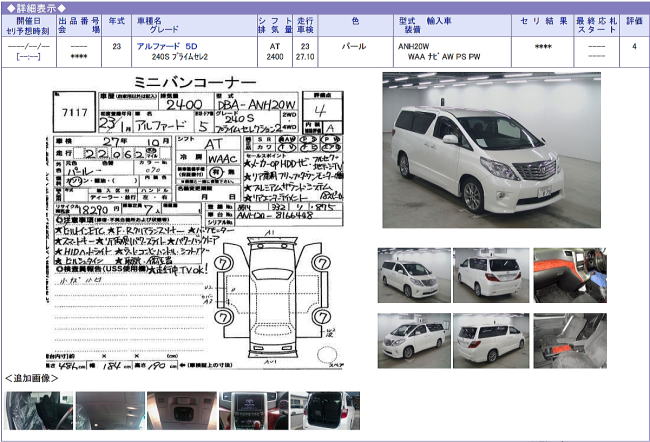
Task: Open the アルファード 5D vehicle name link
Action: (x=167, y=46)
